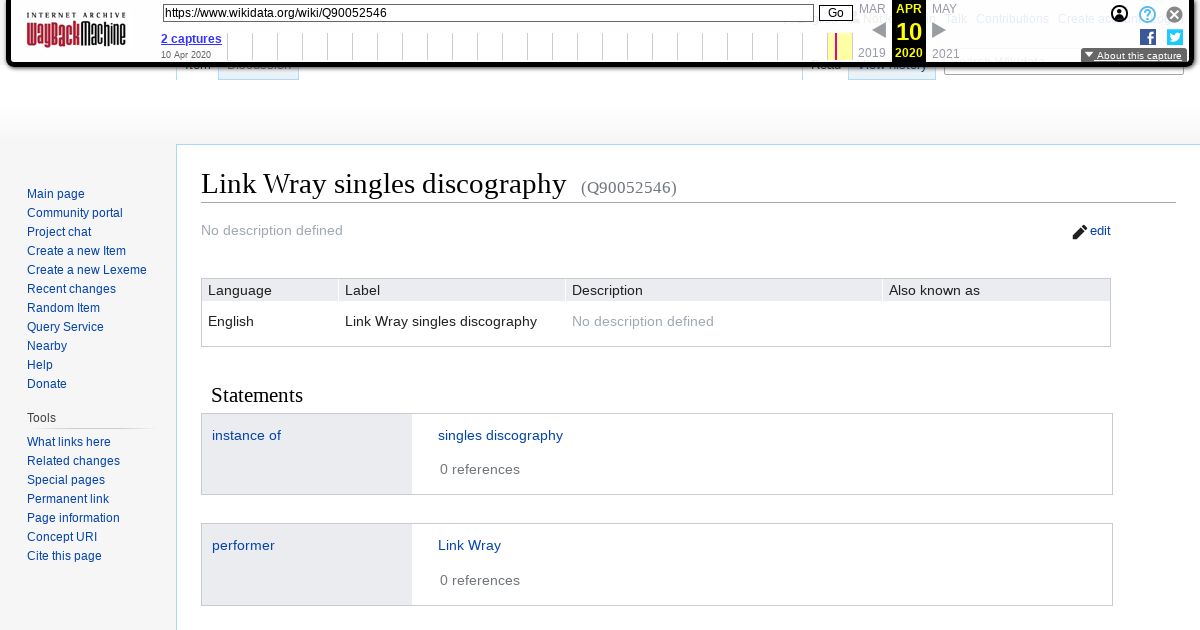Select year 2019 in timeline
Viewport: 1200px width, 630px height.
click(x=871, y=54)
